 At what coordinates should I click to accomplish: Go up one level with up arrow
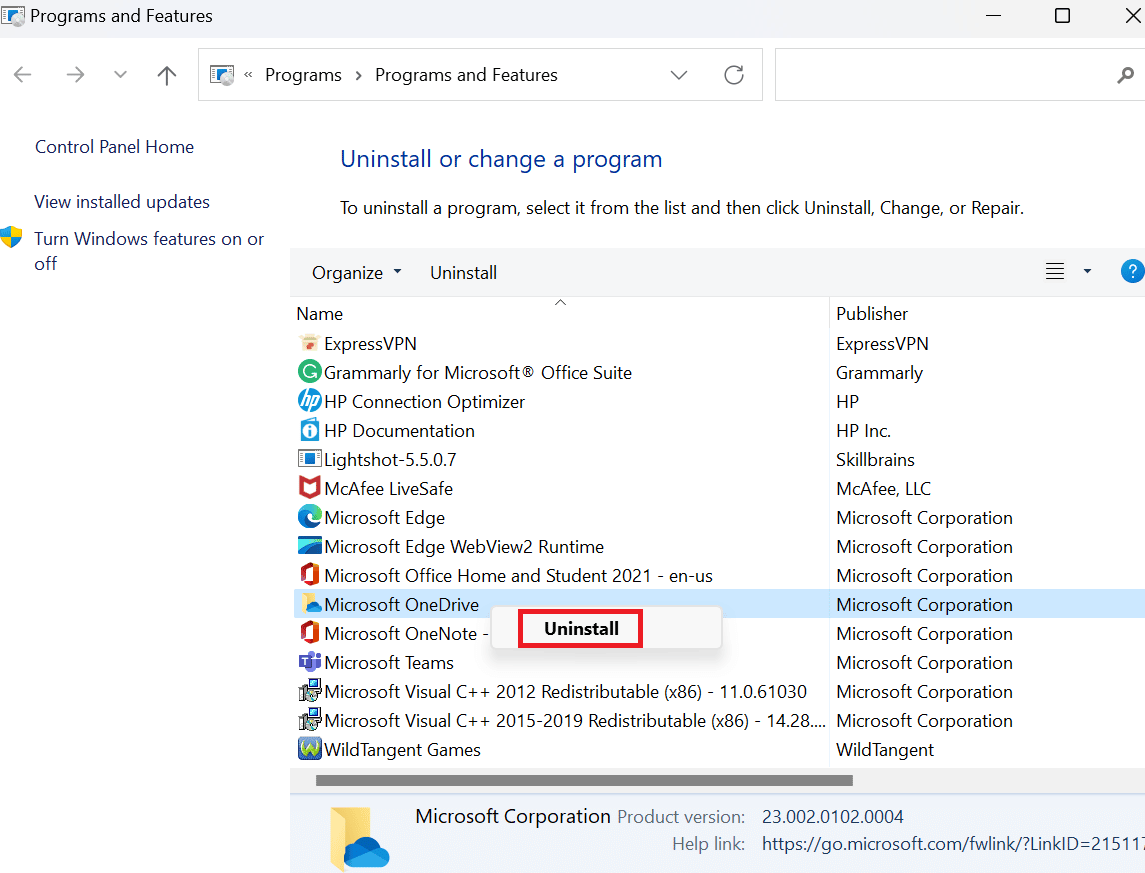pos(166,74)
